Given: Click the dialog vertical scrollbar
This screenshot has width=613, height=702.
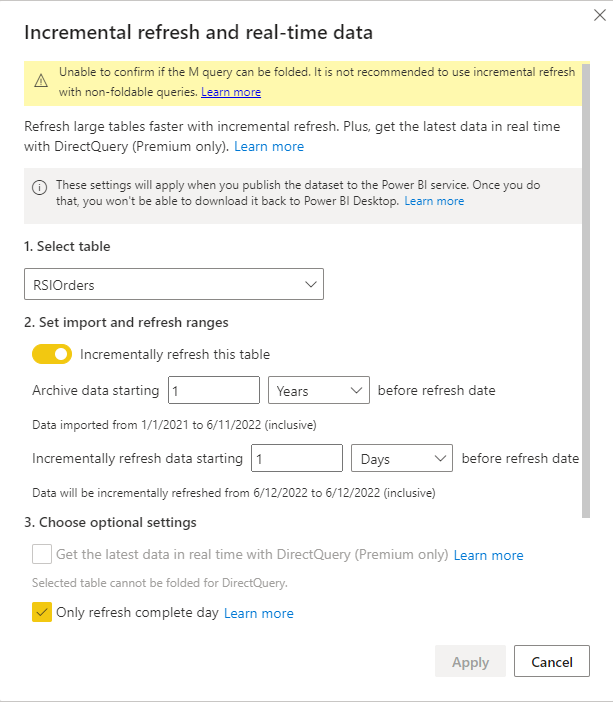Looking at the screenshot, I should (x=586, y=290).
